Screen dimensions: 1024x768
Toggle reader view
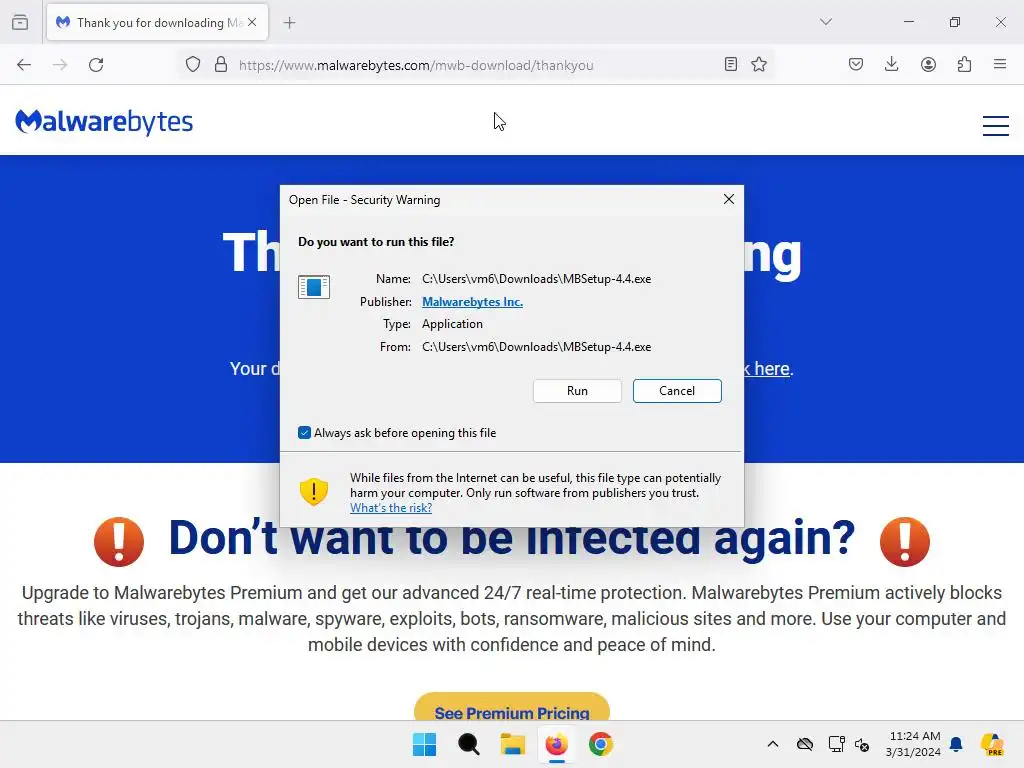tap(731, 64)
